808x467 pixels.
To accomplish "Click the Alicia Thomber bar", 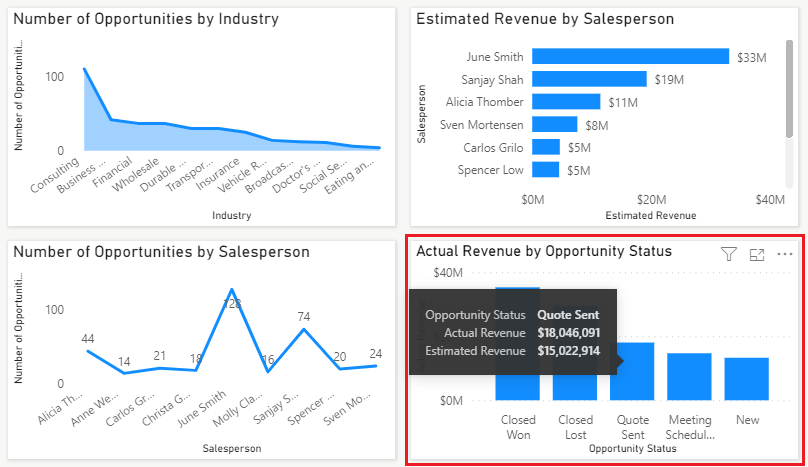I will click(566, 102).
